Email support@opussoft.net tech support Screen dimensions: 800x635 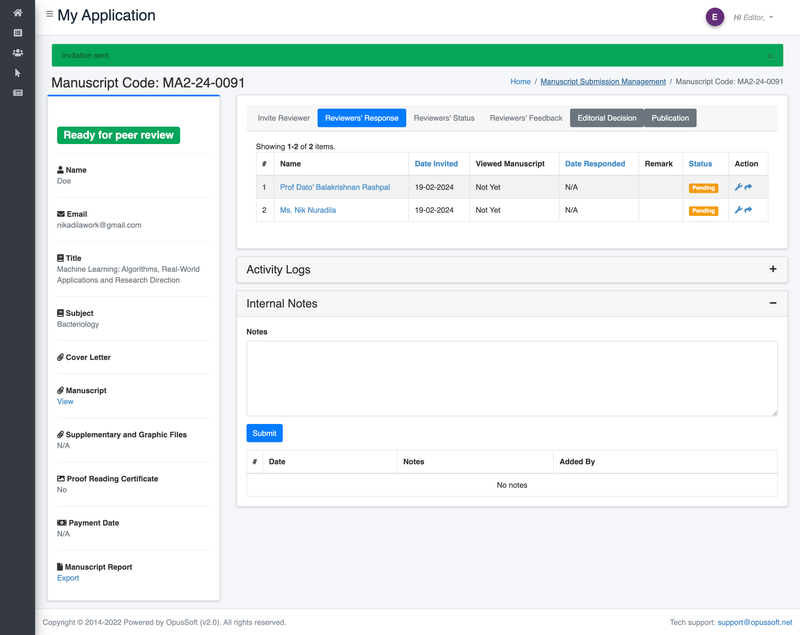755,622
